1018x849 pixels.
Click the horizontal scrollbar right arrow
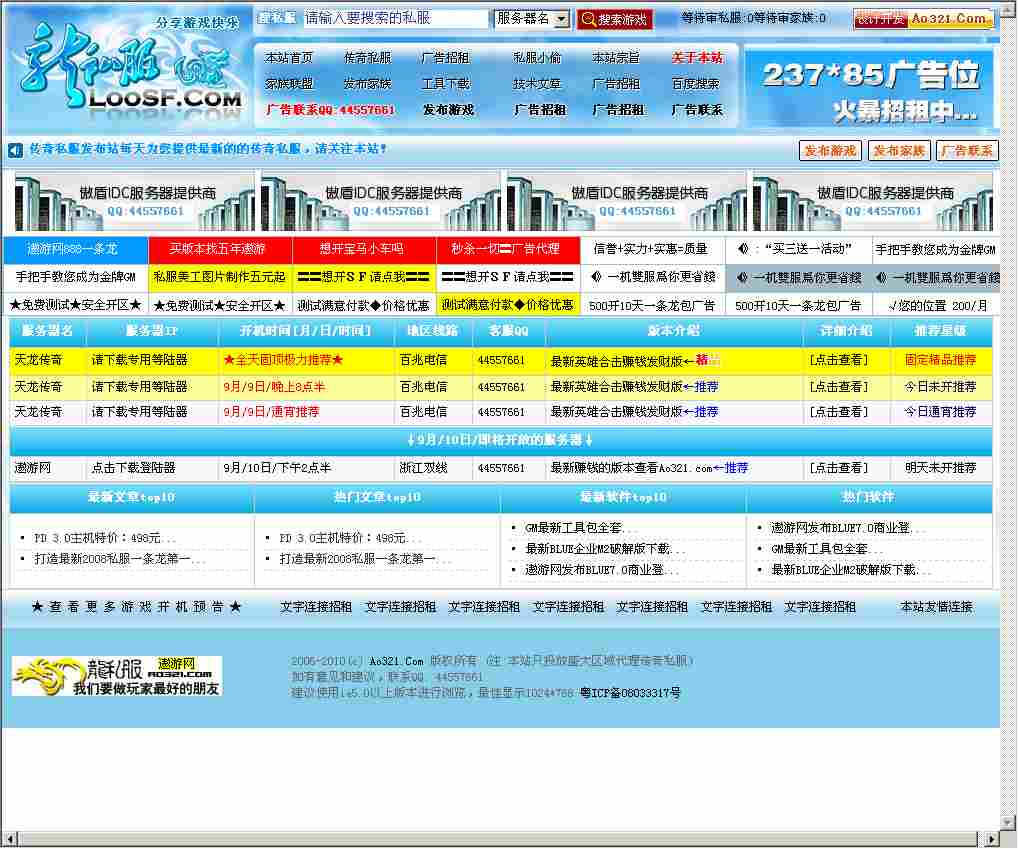coord(992,839)
